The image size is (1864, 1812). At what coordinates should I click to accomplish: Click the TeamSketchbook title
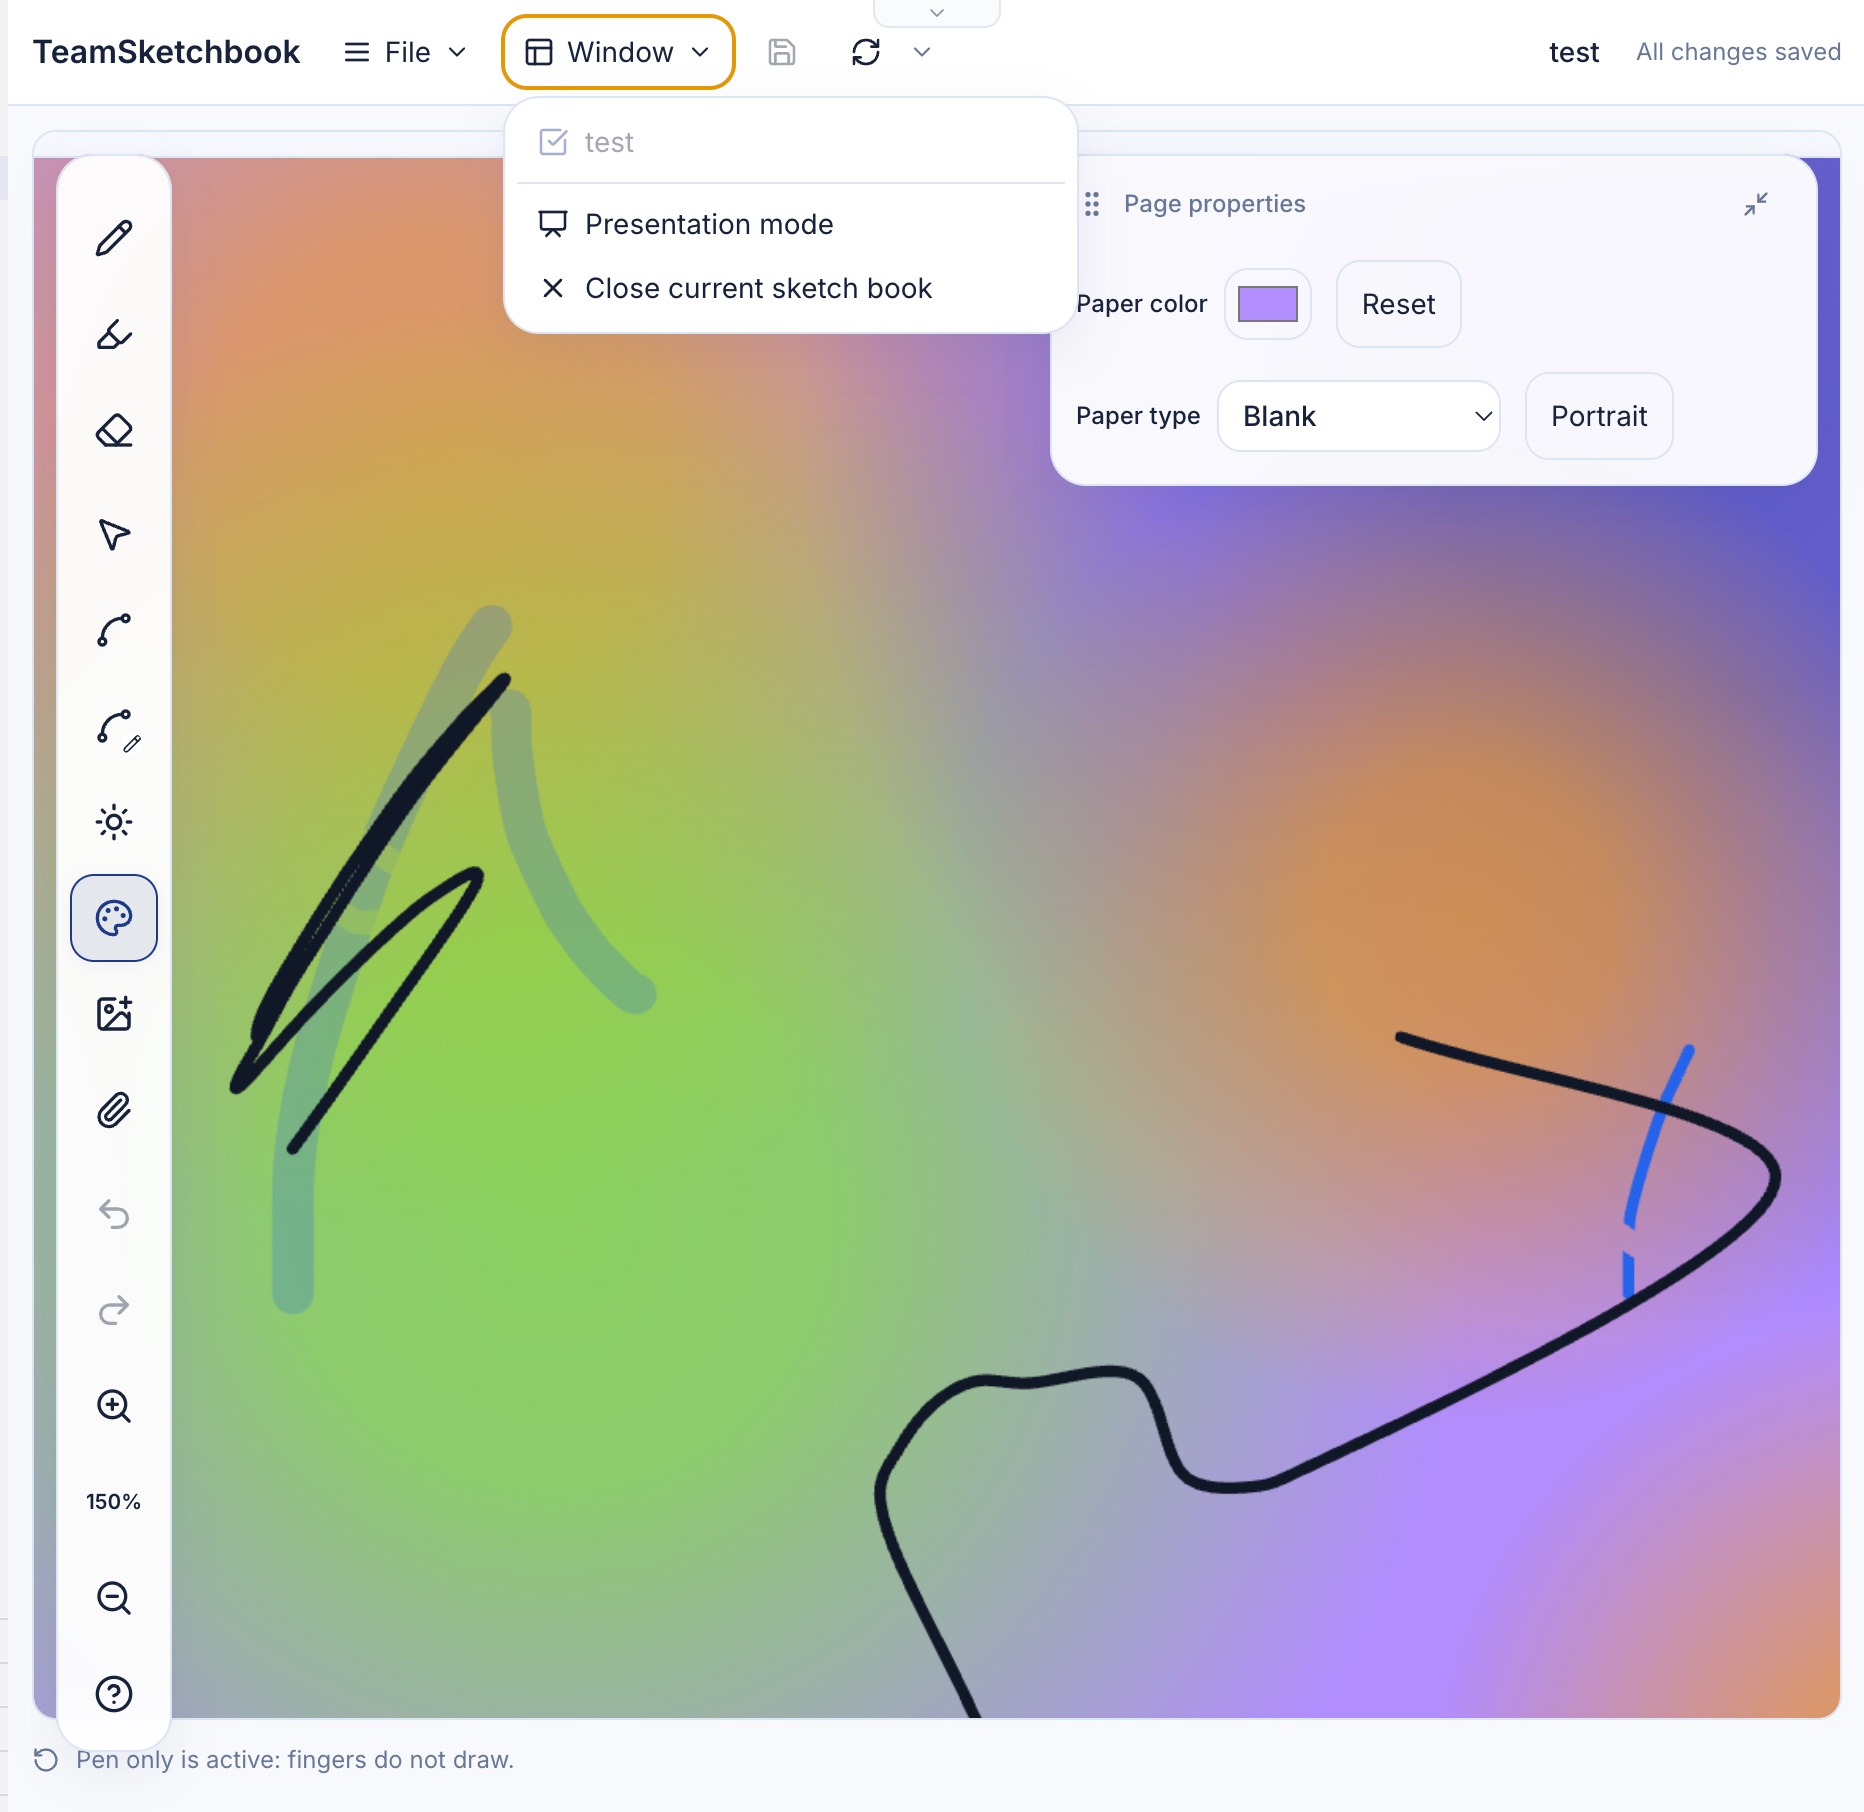166,52
